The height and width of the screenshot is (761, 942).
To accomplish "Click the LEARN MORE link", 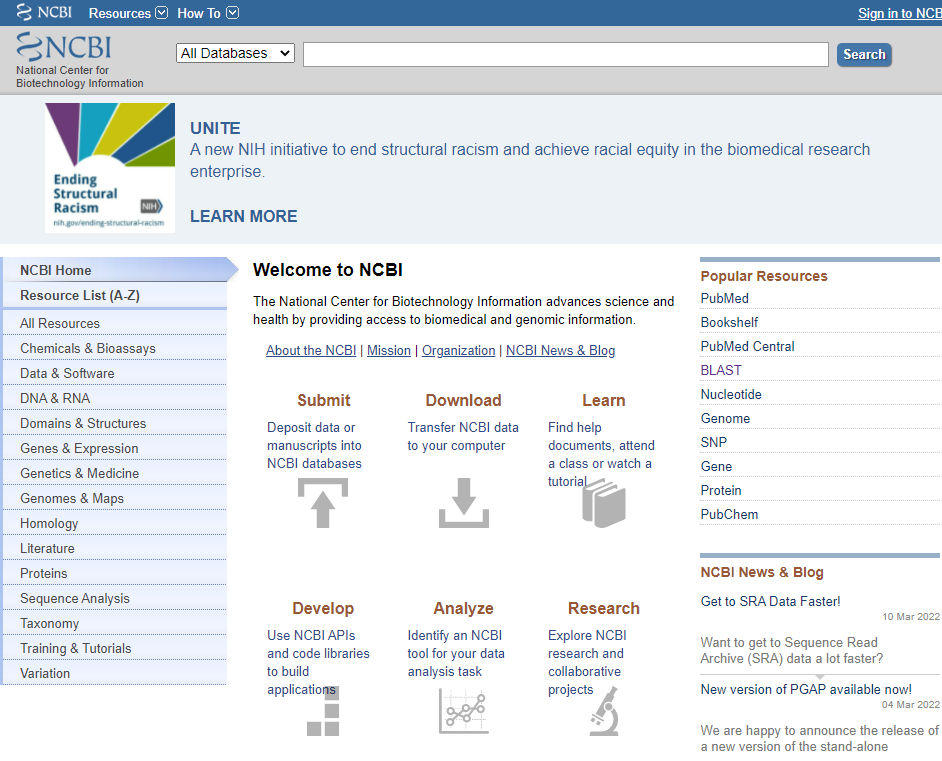I will pyautogui.click(x=243, y=216).
